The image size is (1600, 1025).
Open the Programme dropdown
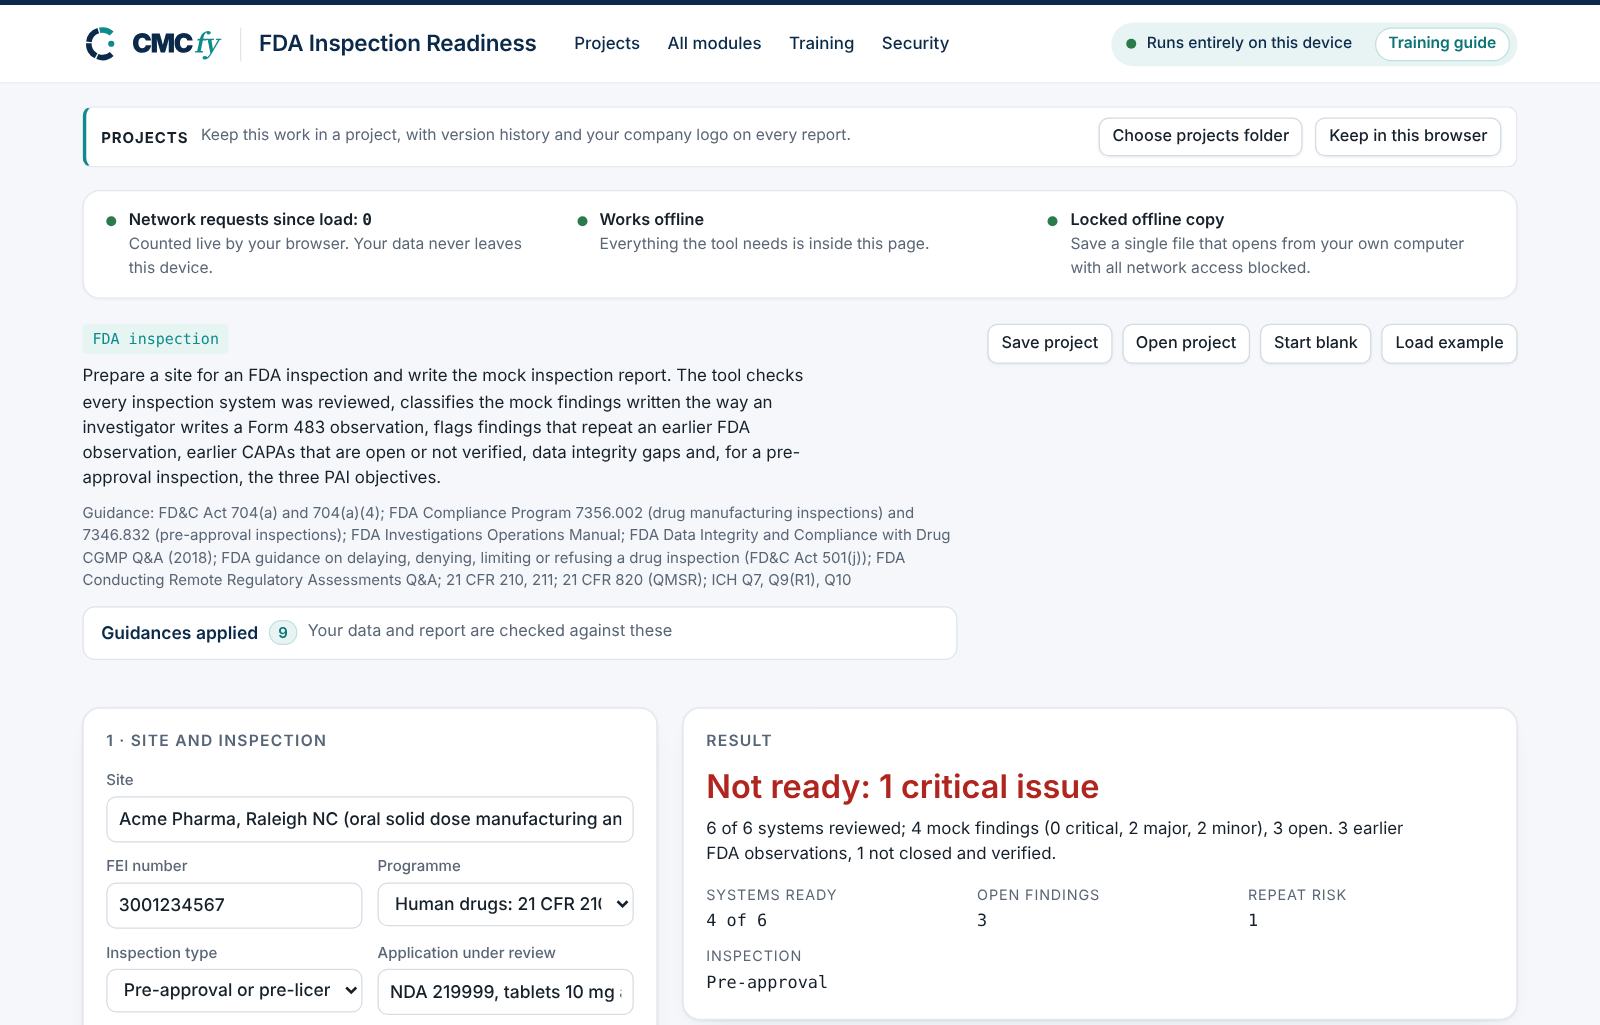(x=505, y=905)
